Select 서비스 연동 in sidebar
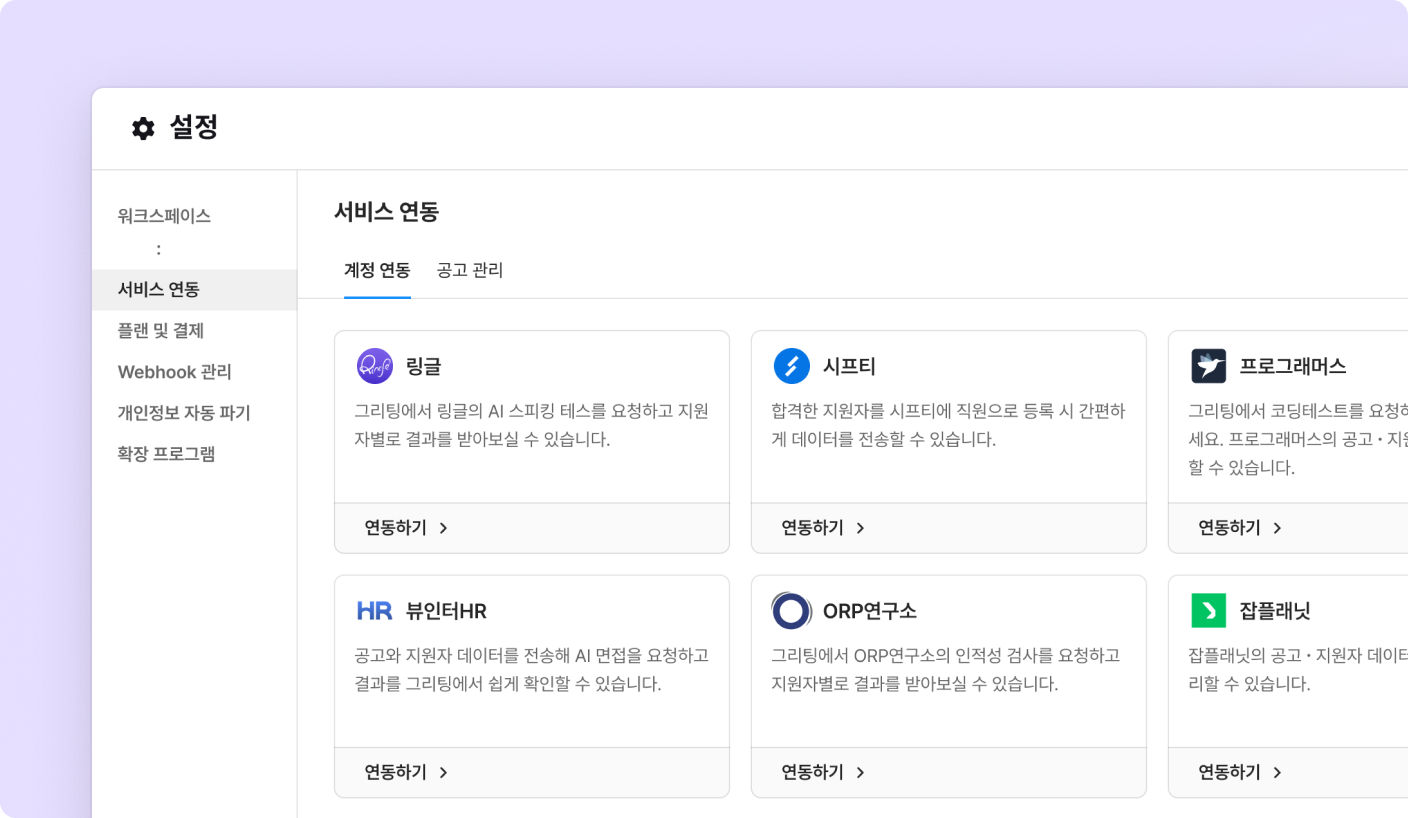 (159, 290)
